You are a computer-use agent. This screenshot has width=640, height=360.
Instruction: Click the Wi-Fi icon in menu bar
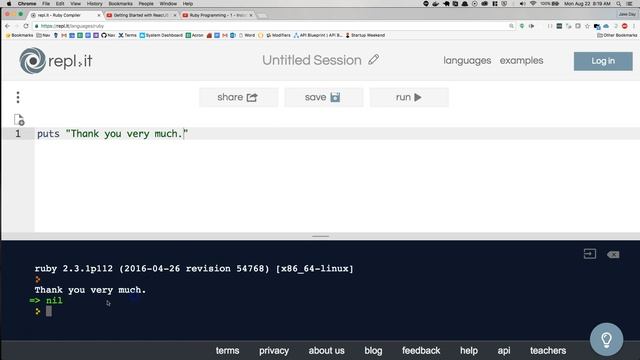[533, 4]
